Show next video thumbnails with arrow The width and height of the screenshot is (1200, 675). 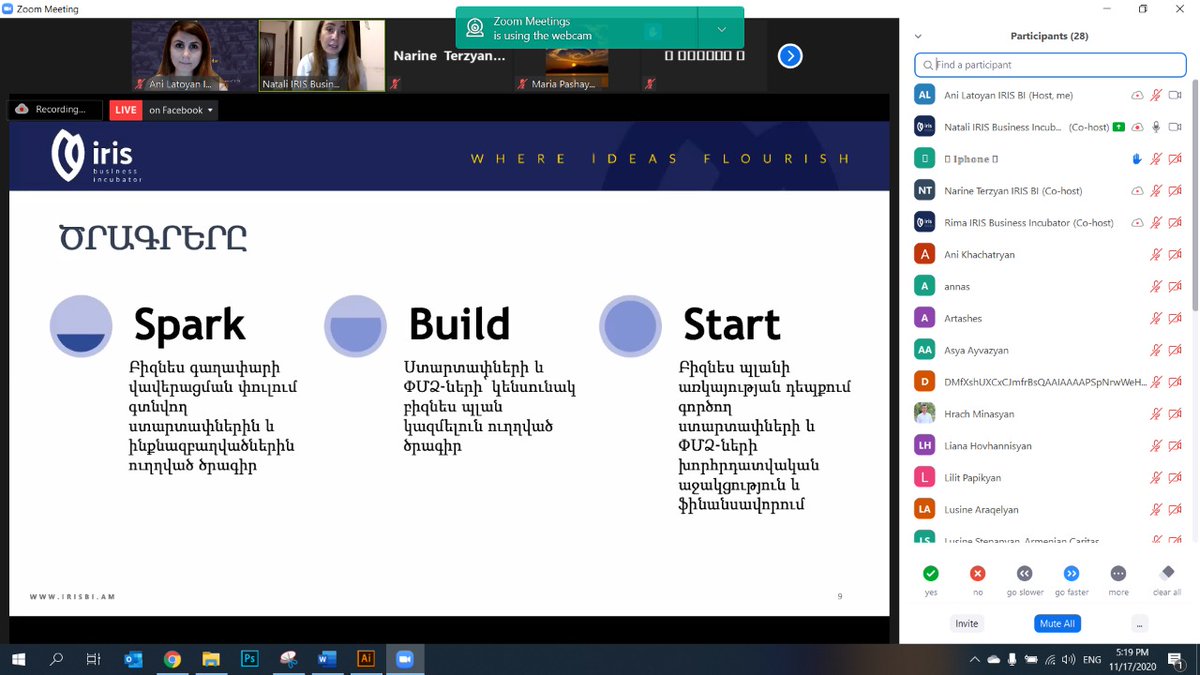pos(790,56)
